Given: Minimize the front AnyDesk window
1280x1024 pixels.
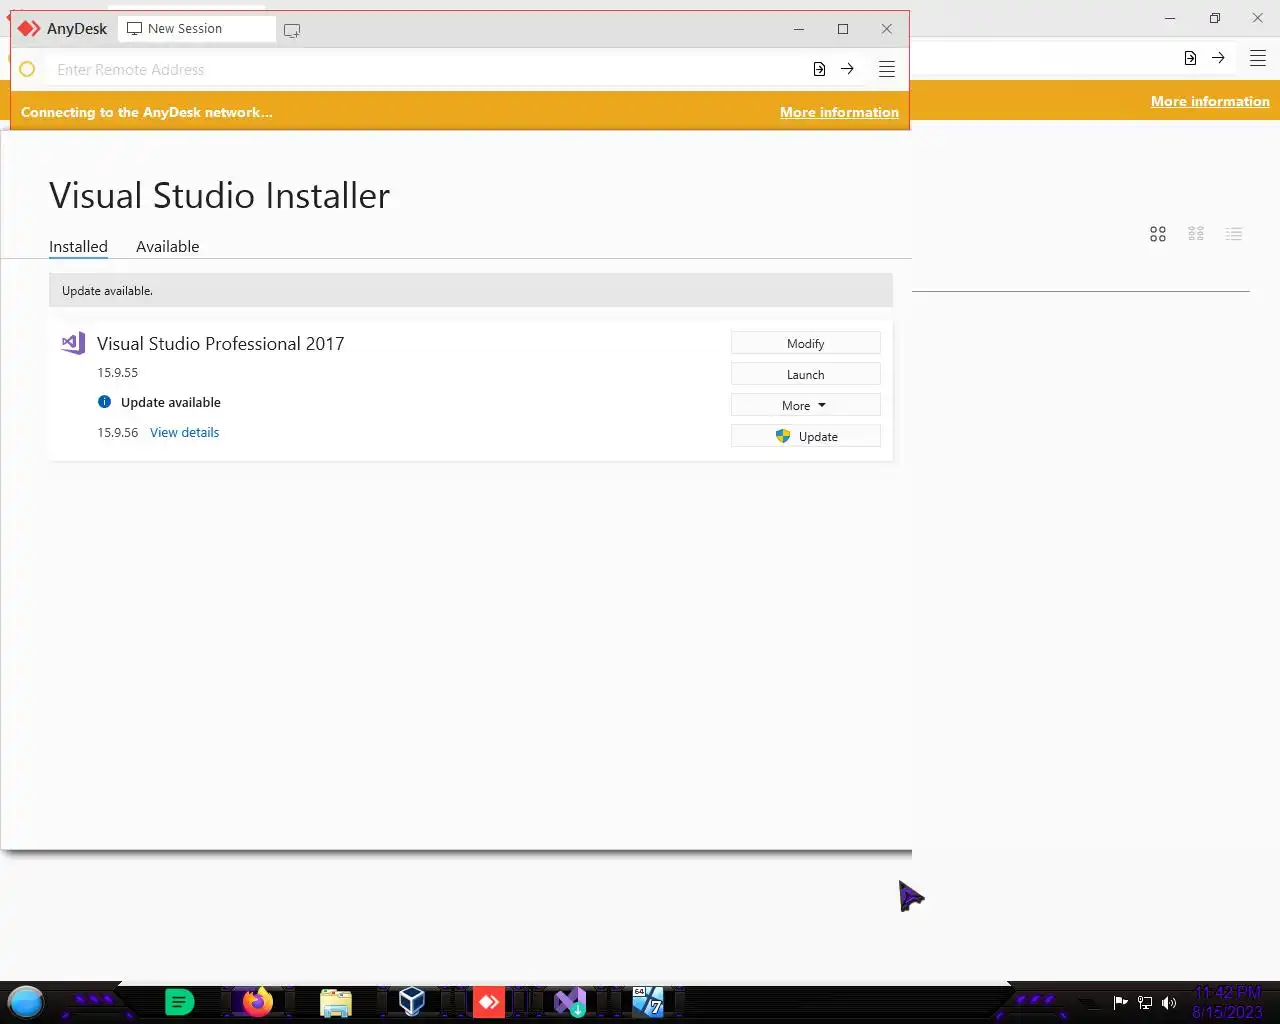Looking at the screenshot, I should pos(798,29).
